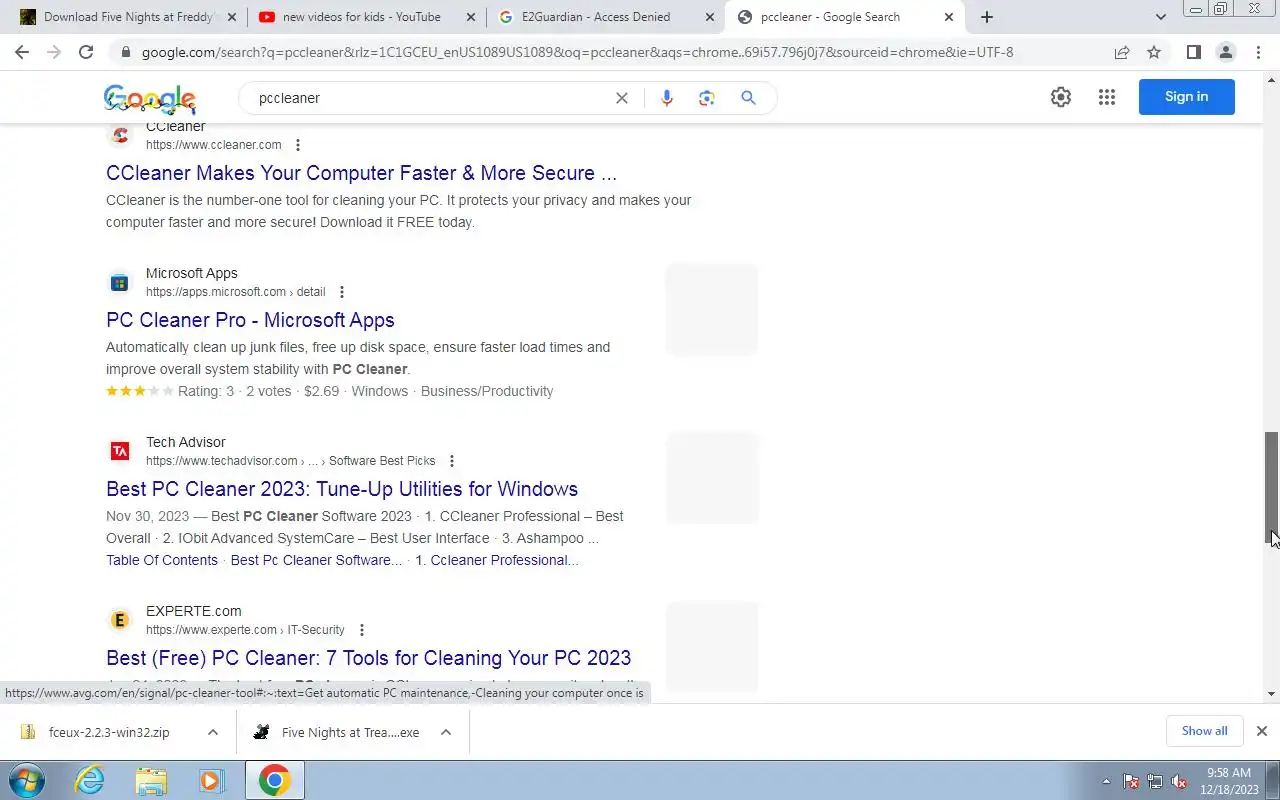The width and height of the screenshot is (1280, 800).
Task: Click the page scrollbar thumb
Action: coord(1272,489)
